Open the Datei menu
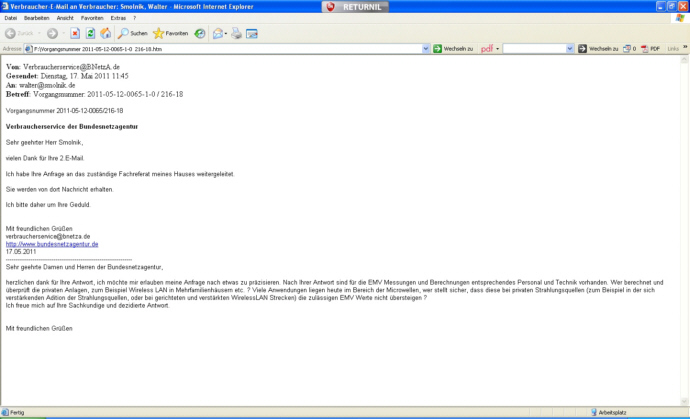Screen dimensions: 690x419 point(11,18)
